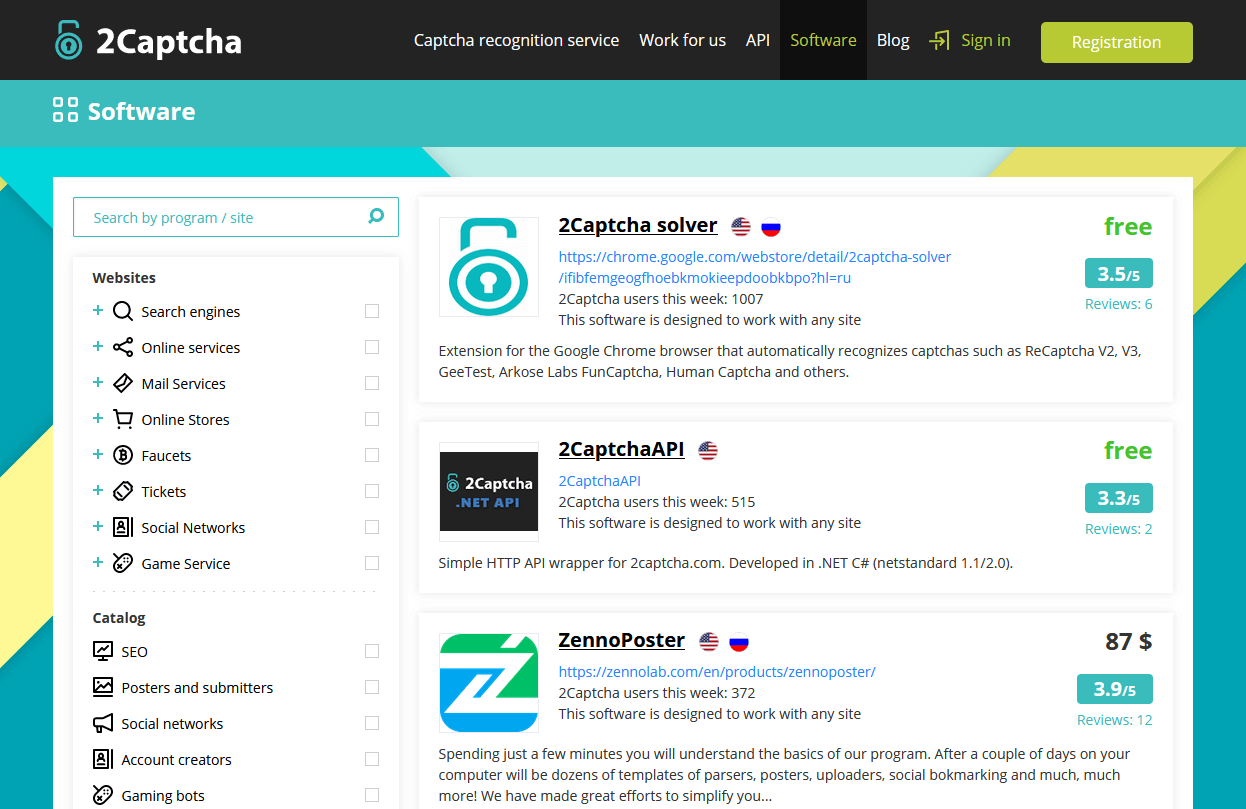Open the Blog menu item

[x=893, y=40]
